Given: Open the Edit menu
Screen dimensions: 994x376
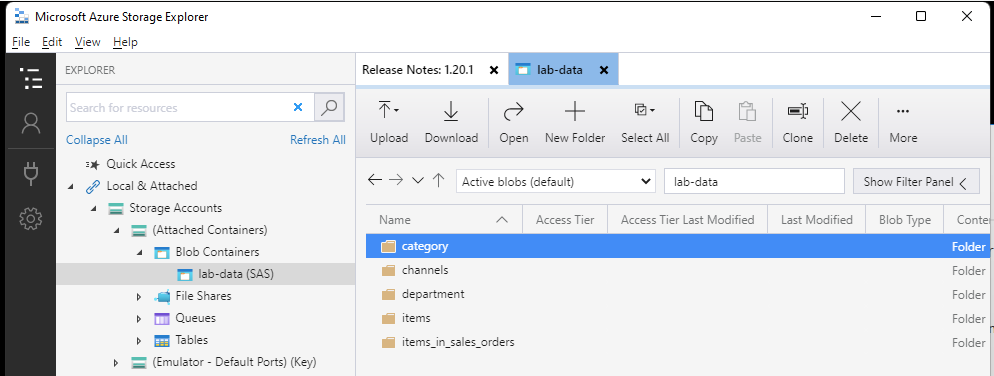Looking at the screenshot, I should pyautogui.click(x=52, y=42).
